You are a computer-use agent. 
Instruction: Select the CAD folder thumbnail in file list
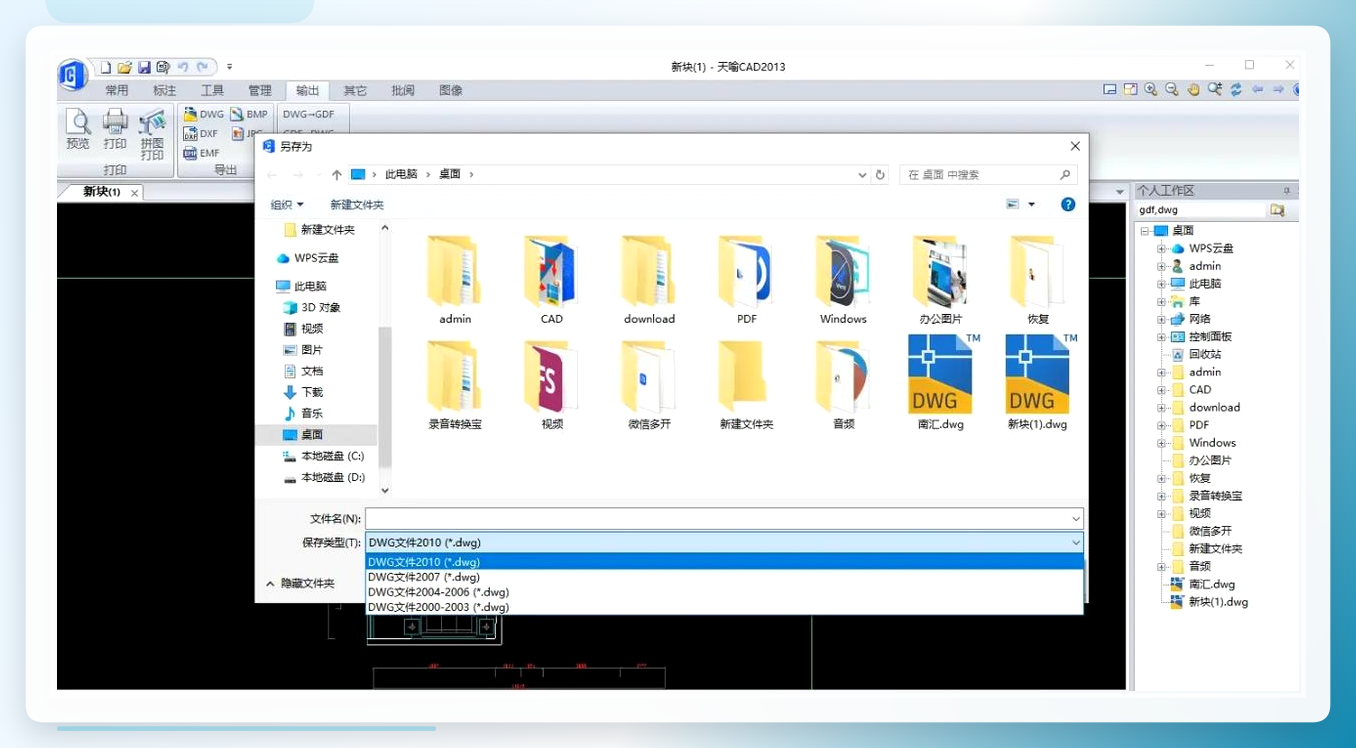(x=552, y=280)
